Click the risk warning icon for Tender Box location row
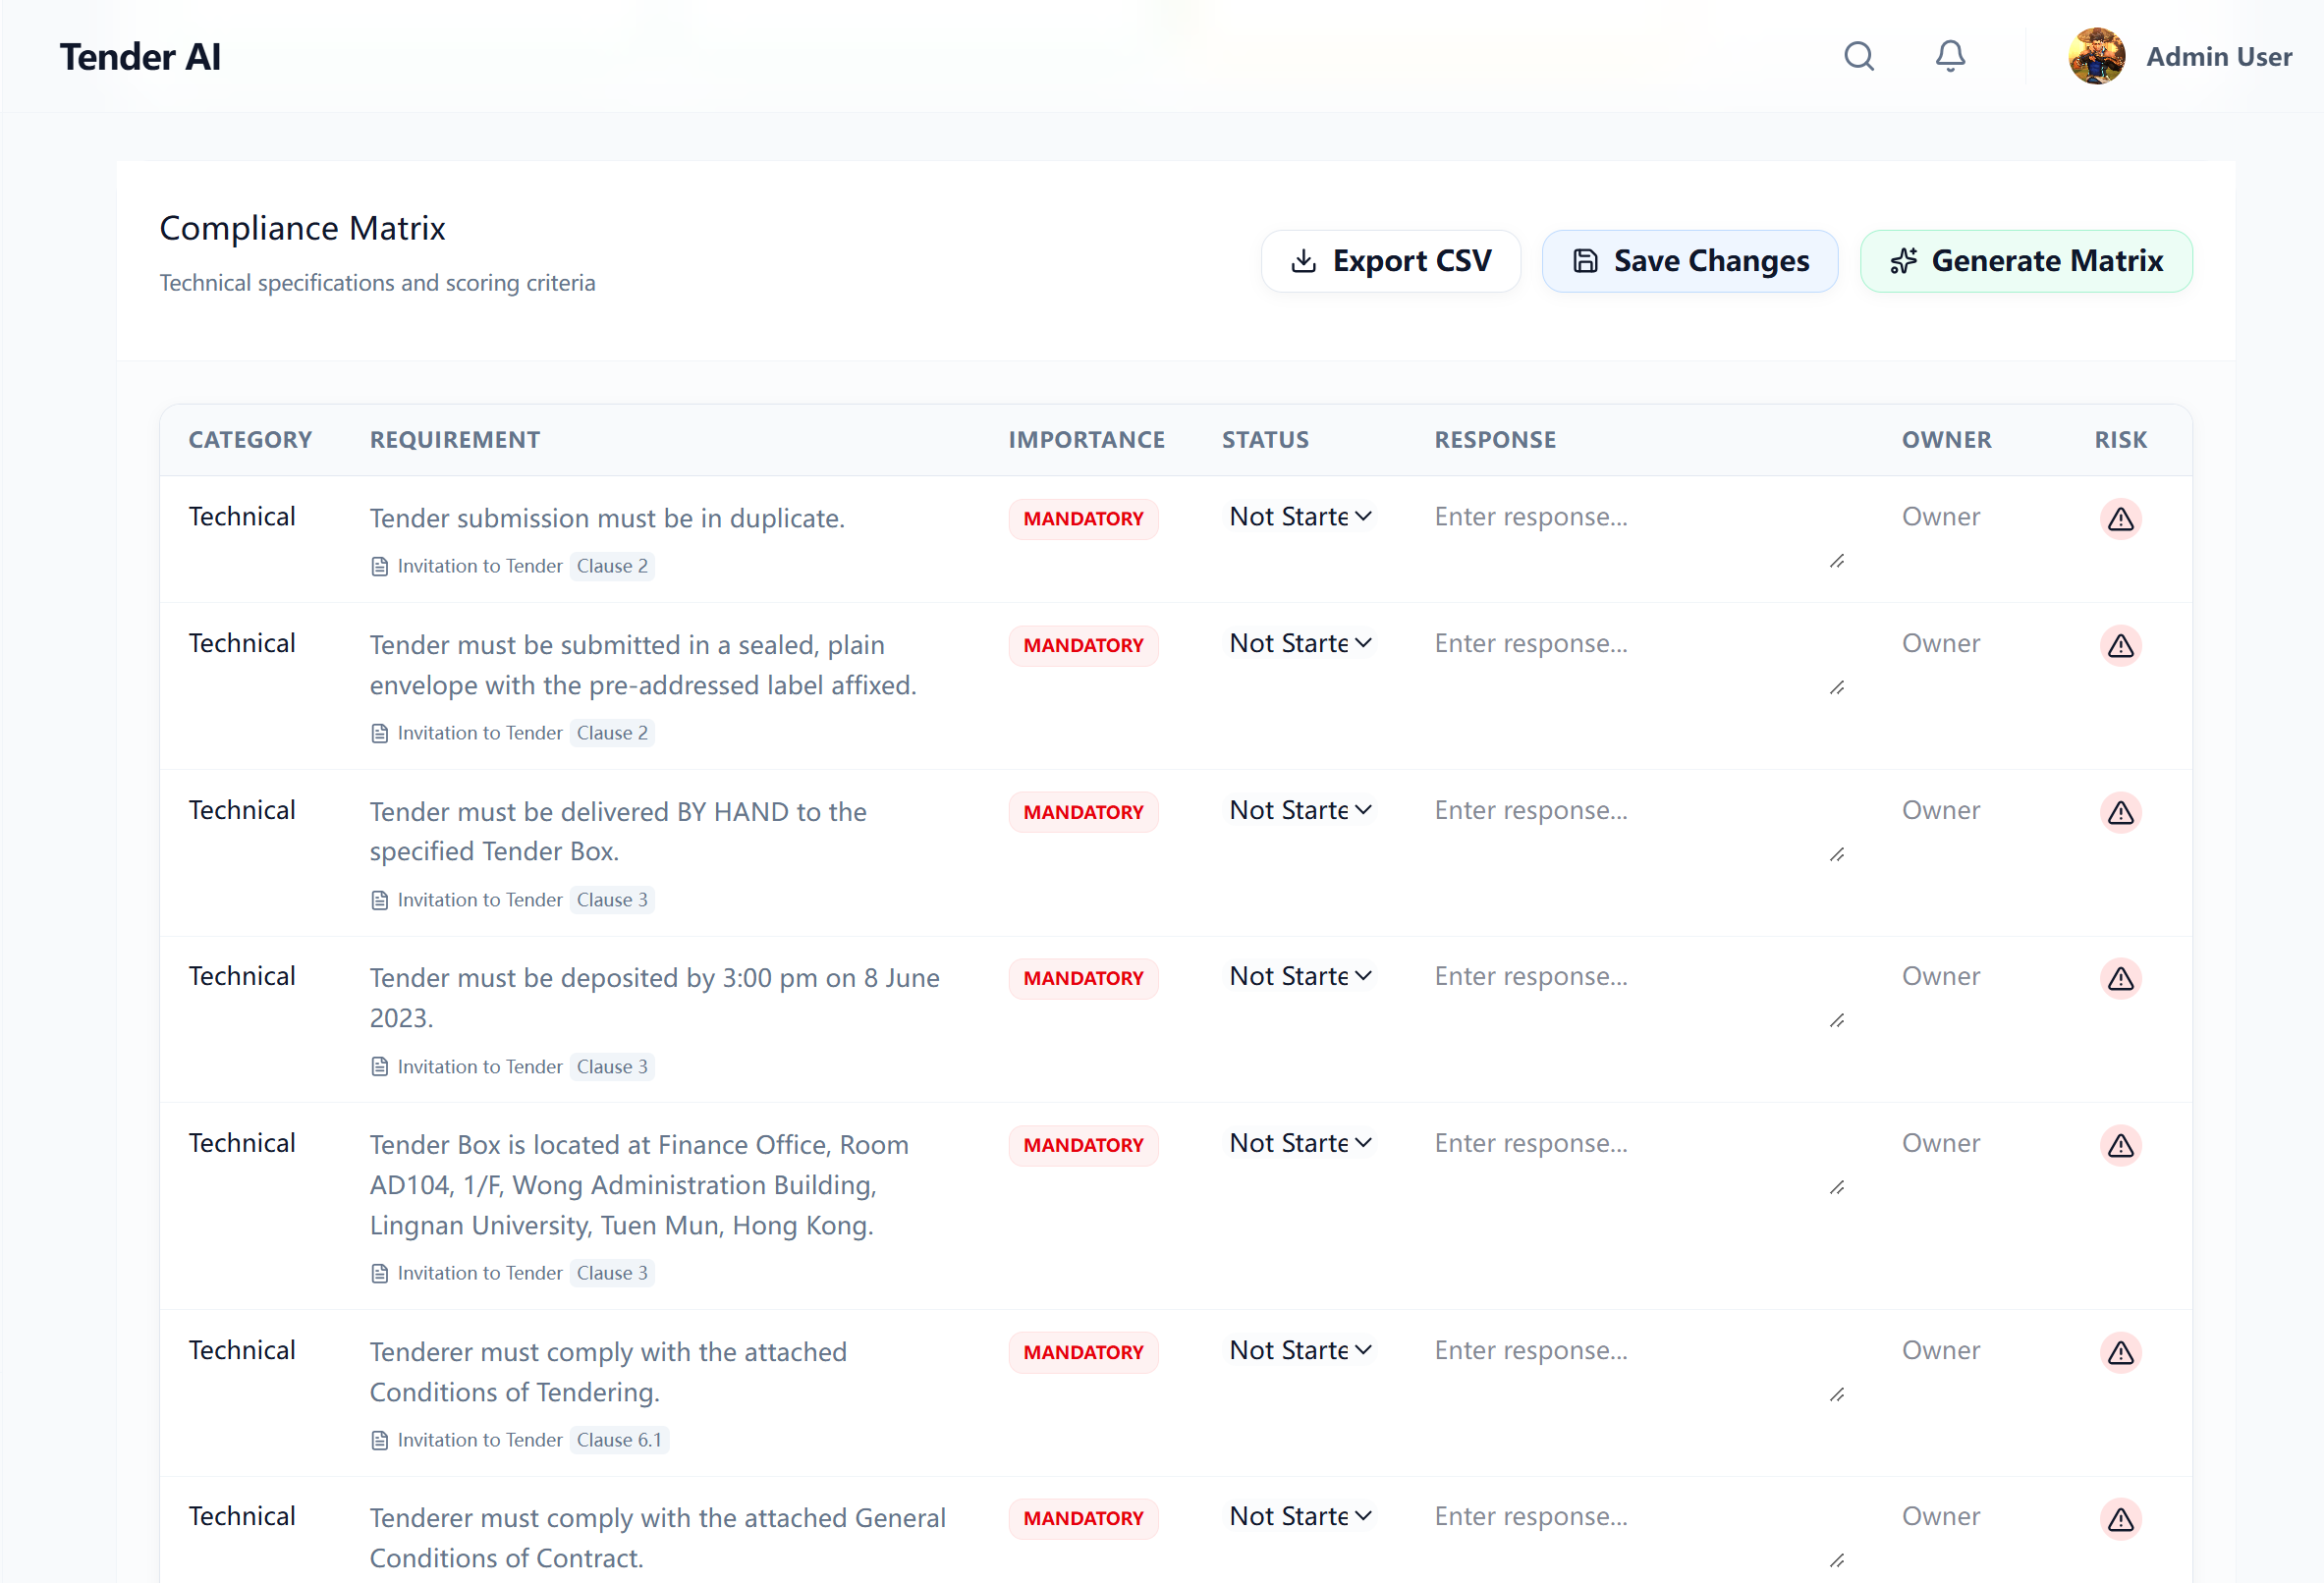2324x1583 pixels. click(2121, 1145)
